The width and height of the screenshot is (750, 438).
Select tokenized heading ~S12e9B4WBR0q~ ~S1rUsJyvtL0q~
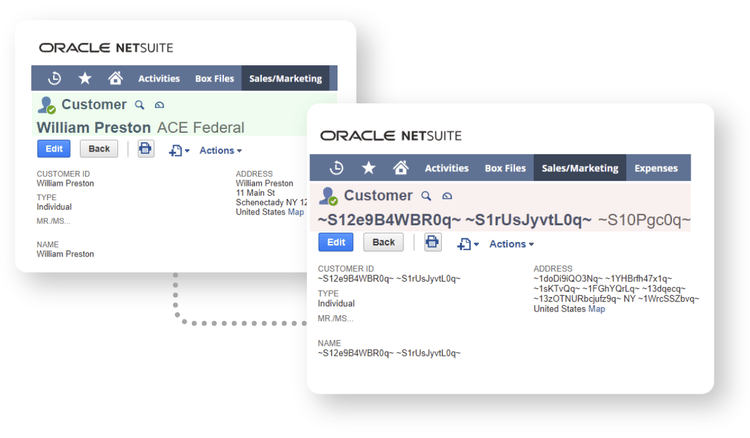coord(454,220)
